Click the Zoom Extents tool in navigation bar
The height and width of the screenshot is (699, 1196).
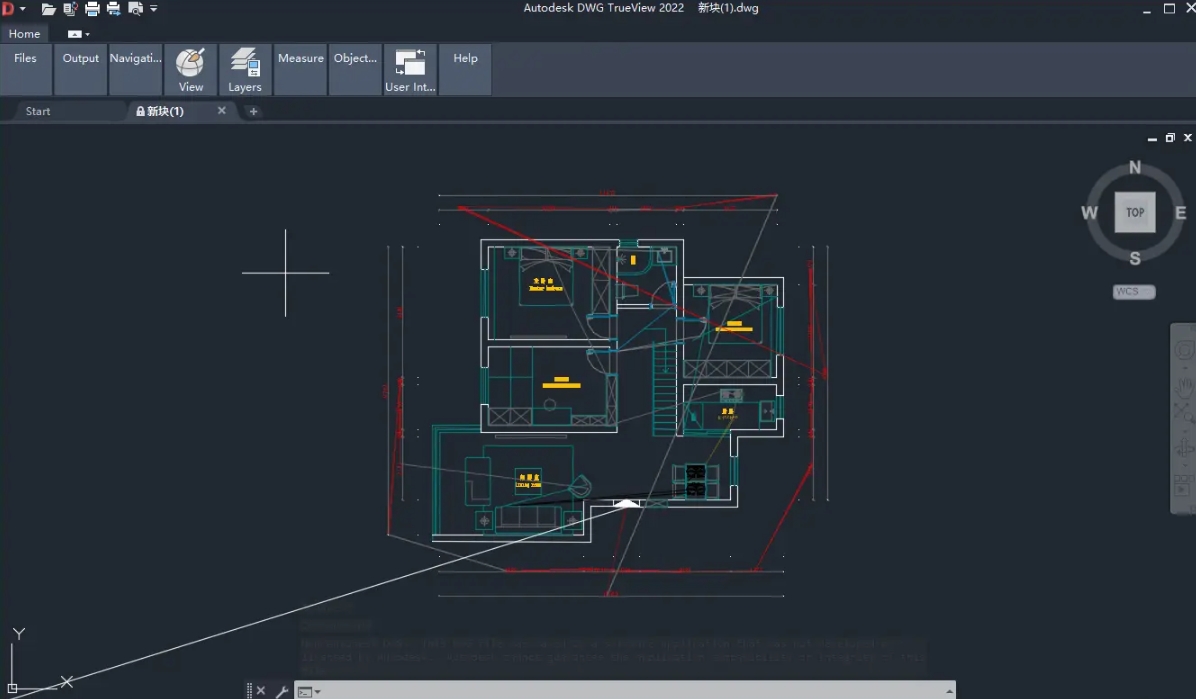(1184, 413)
